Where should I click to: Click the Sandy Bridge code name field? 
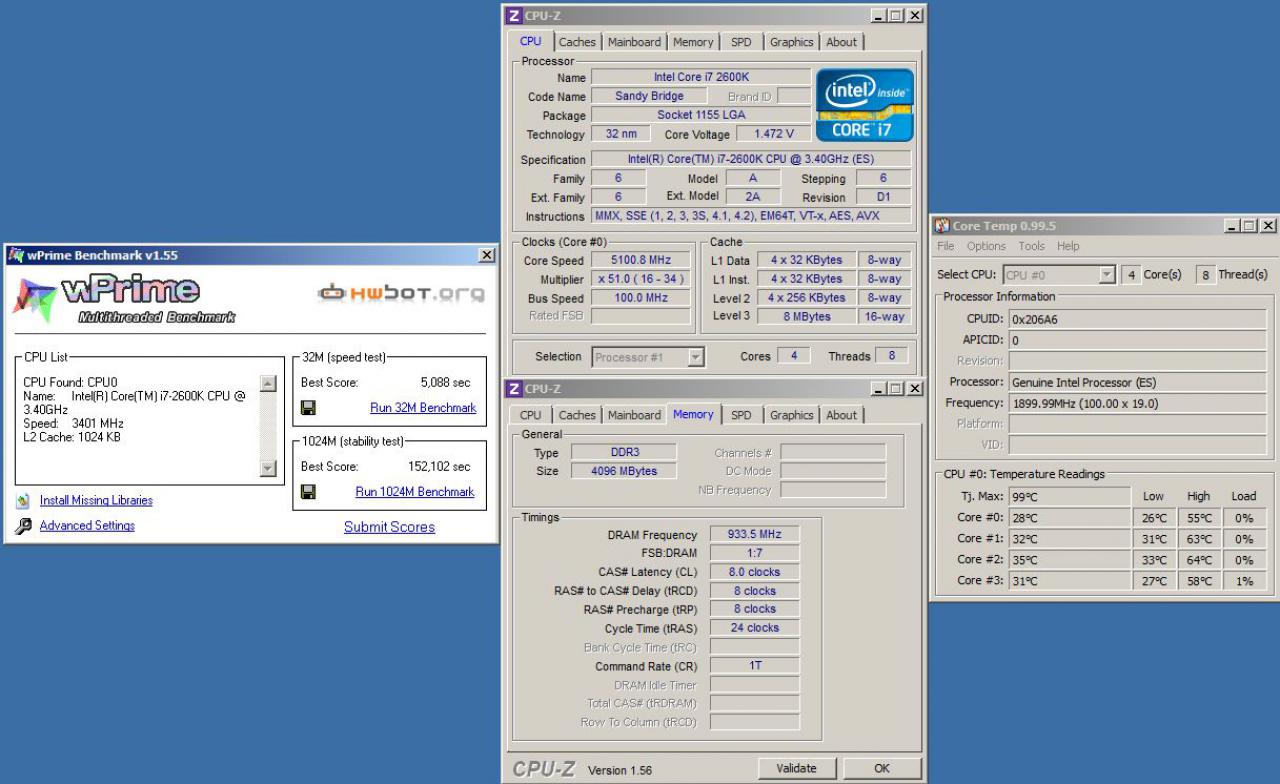649,96
